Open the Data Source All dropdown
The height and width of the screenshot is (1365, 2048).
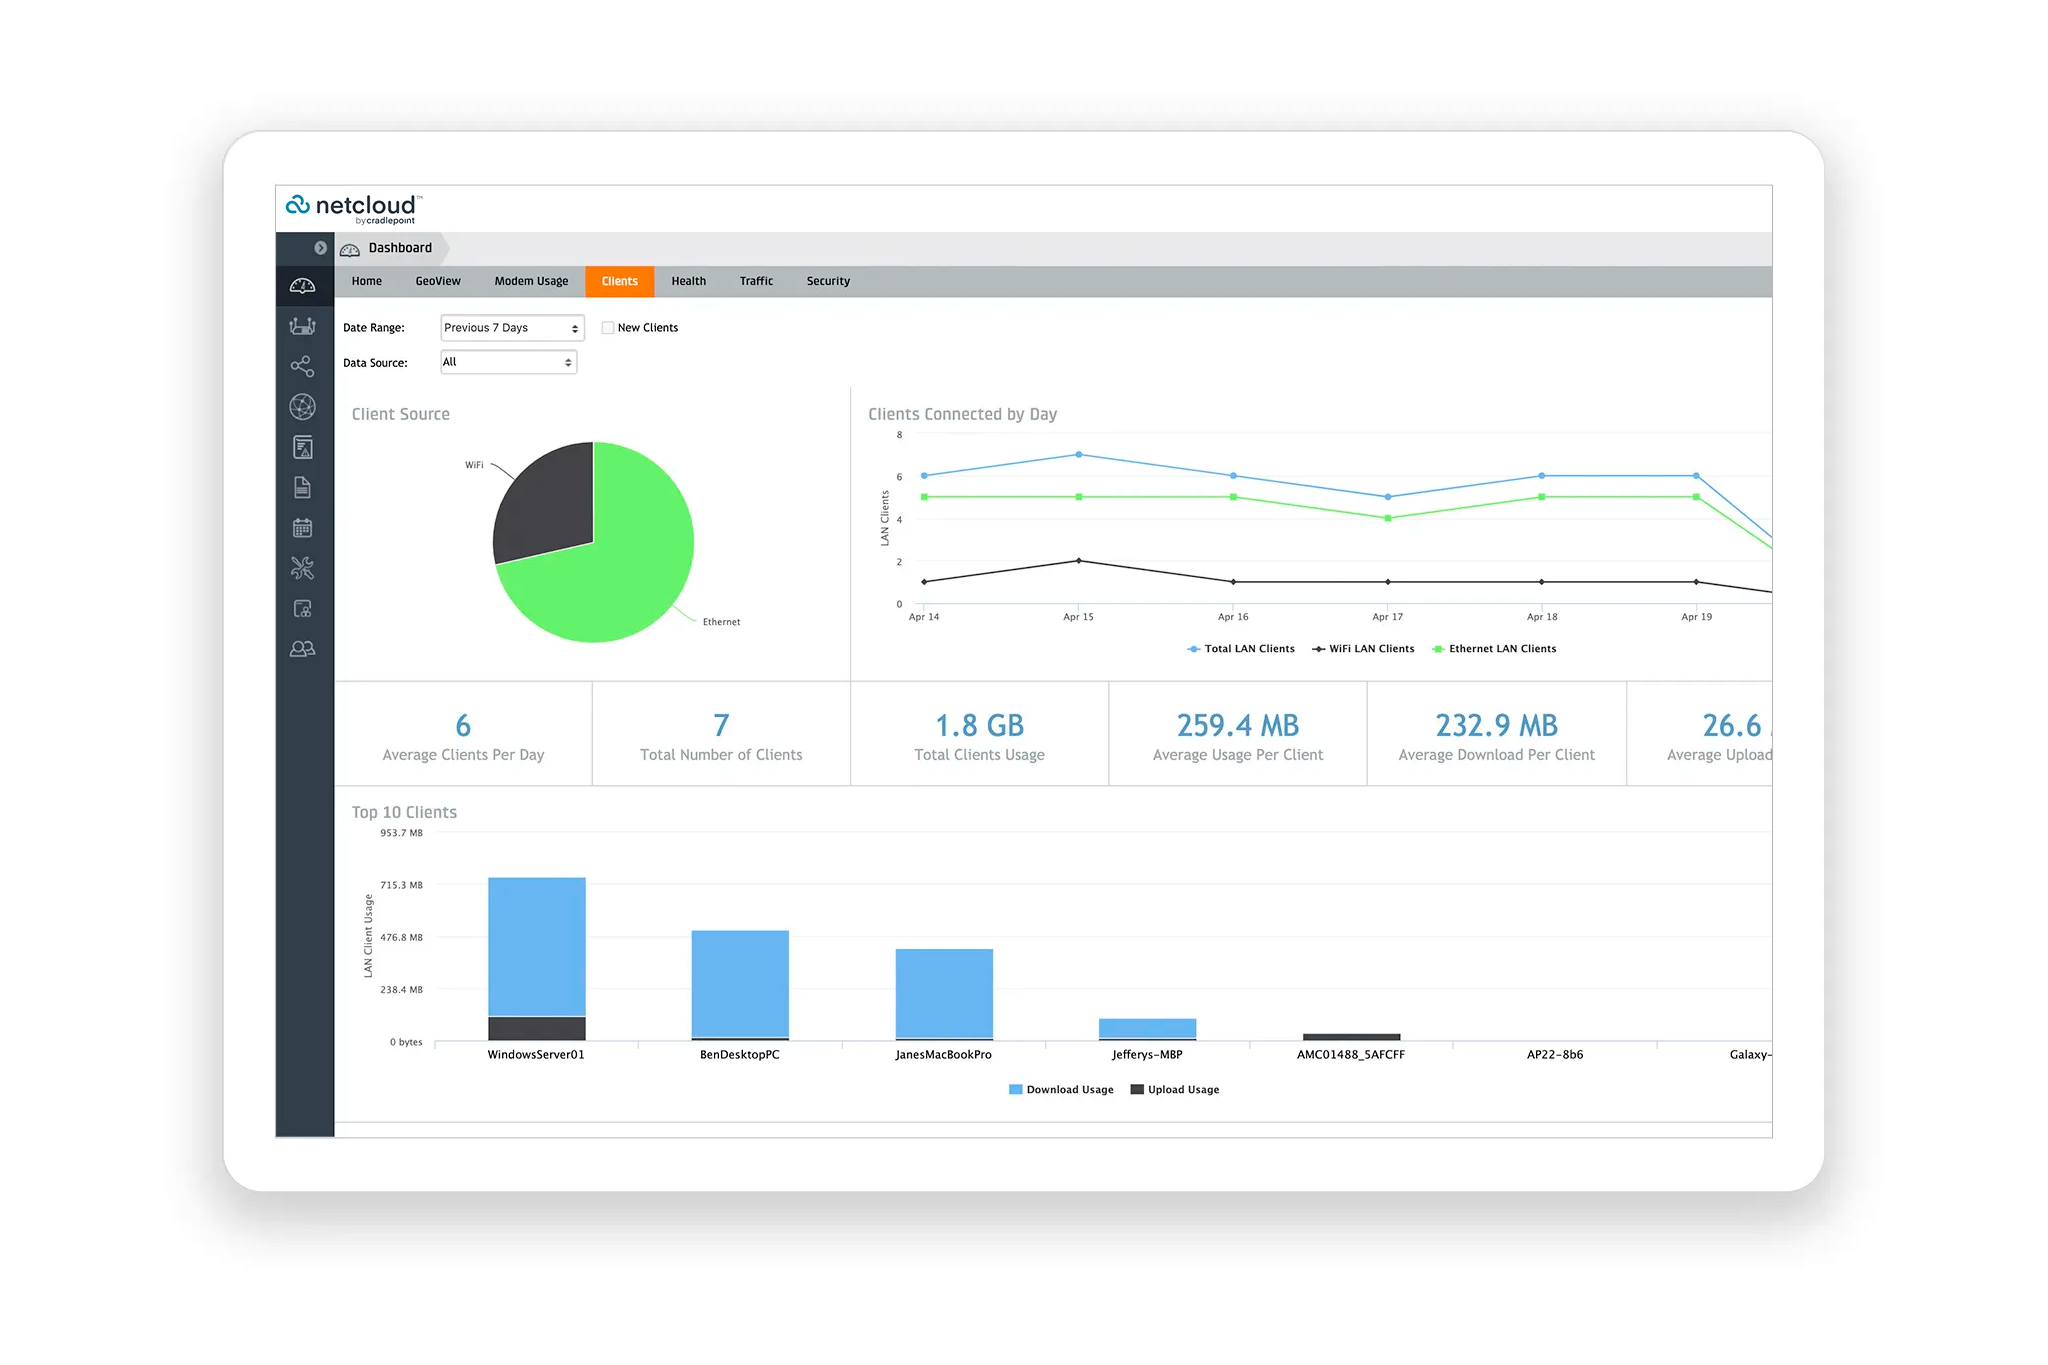(508, 362)
